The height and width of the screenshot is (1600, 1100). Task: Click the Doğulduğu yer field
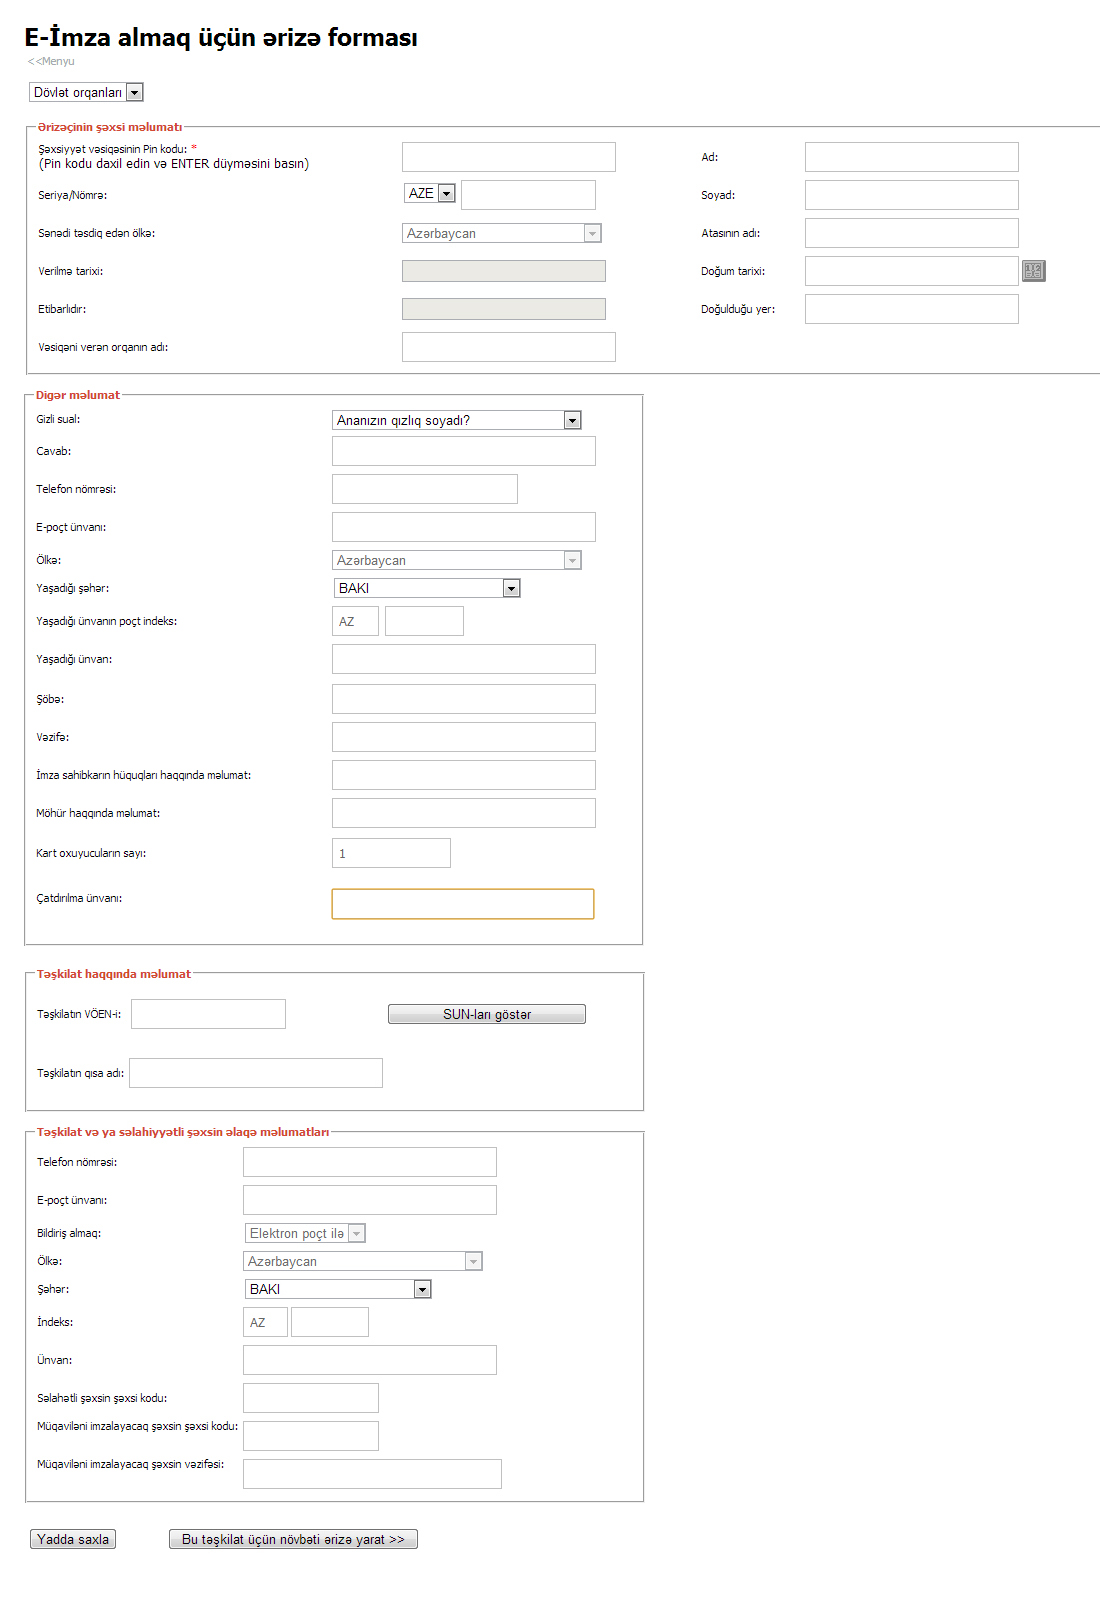pos(912,309)
